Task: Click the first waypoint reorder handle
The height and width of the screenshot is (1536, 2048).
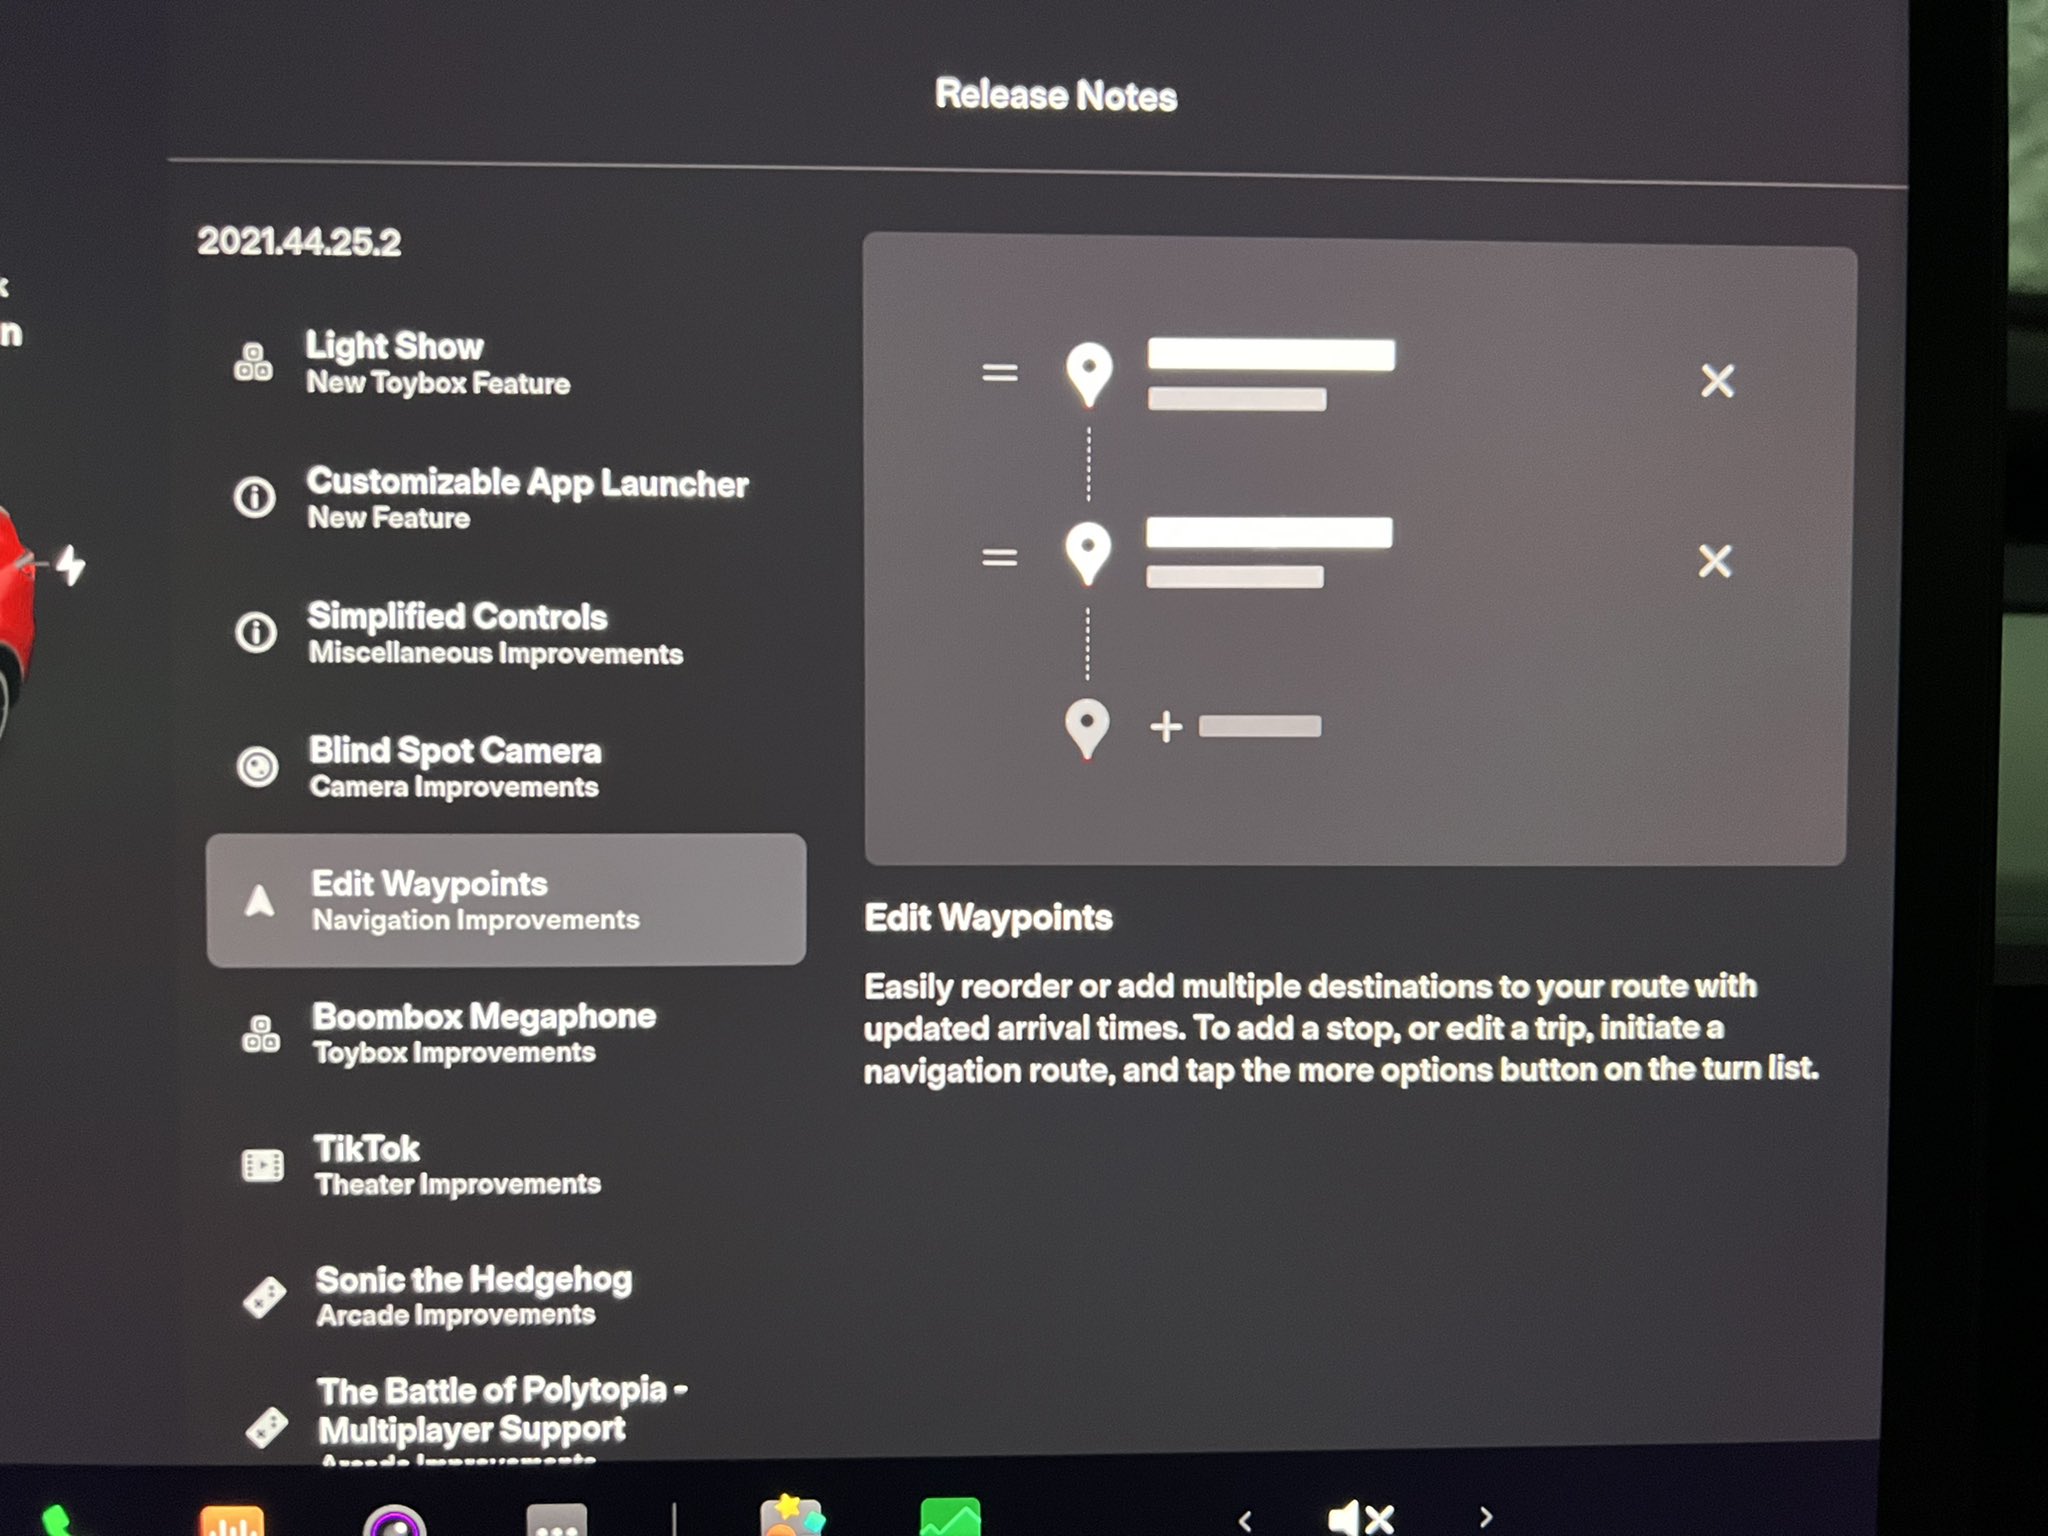Action: (x=999, y=373)
